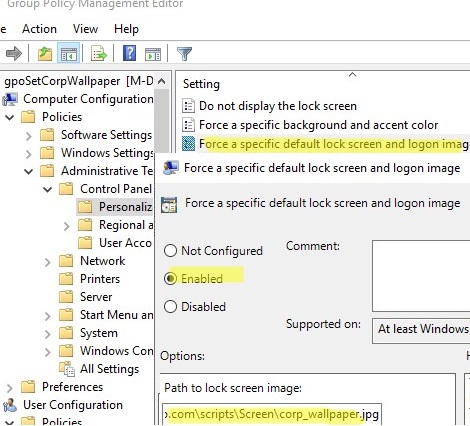
Task: Click the export list toolbar icon
Action: 99,53
